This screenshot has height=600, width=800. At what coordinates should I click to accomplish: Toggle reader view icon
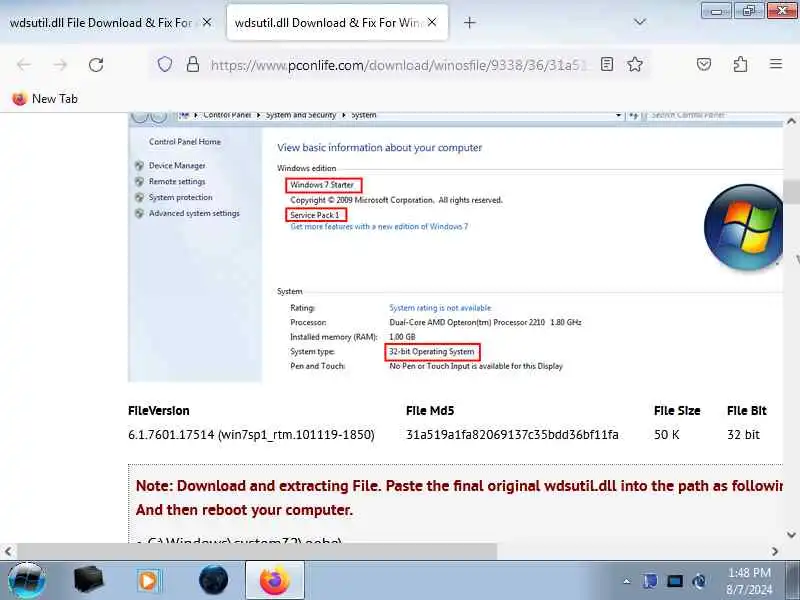[x=607, y=64]
